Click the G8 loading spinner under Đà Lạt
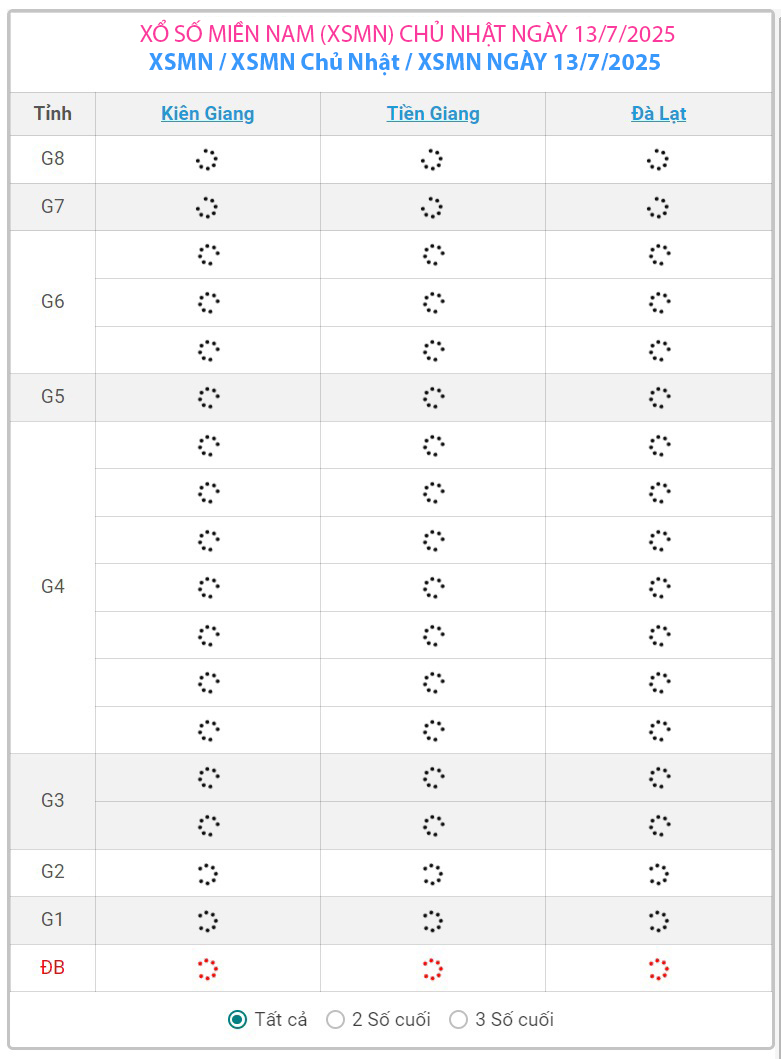781x1059 pixels. point(658,160)
